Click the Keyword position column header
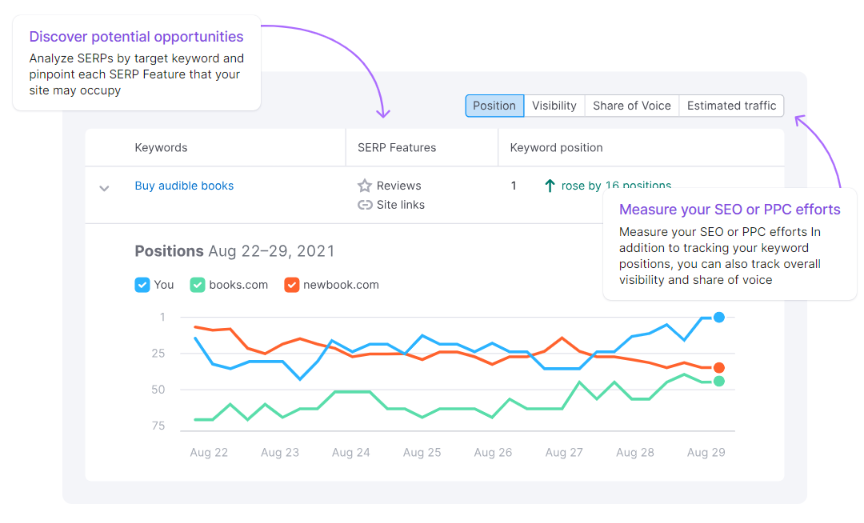 point(556,148)
